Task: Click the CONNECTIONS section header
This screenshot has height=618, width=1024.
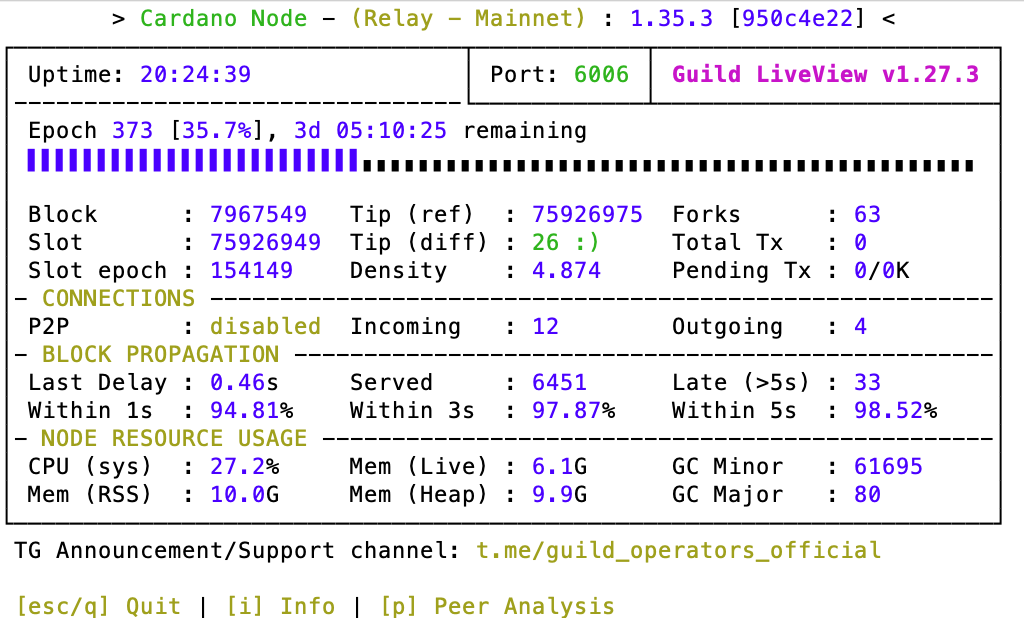Action: tap(118, 298)
